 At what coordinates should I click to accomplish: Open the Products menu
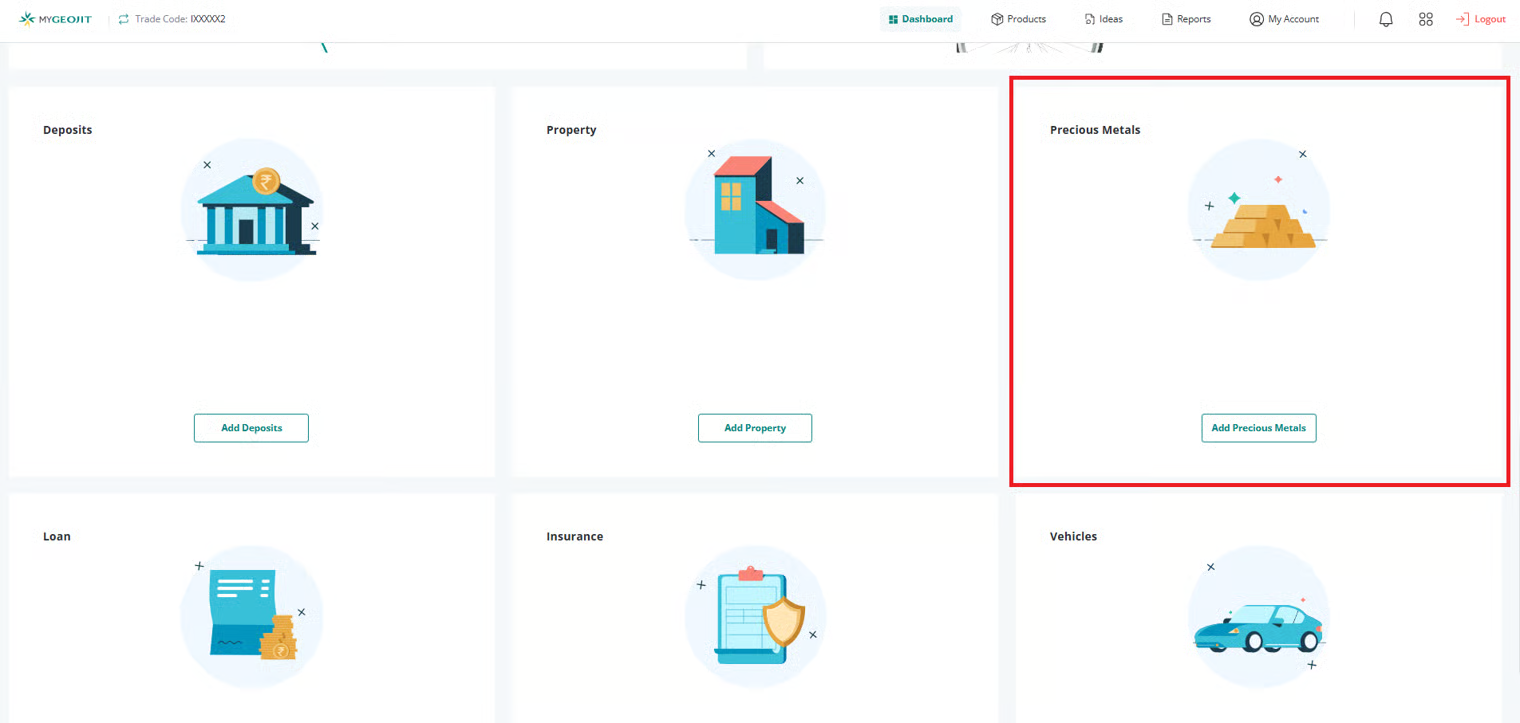coord(1018,19)
